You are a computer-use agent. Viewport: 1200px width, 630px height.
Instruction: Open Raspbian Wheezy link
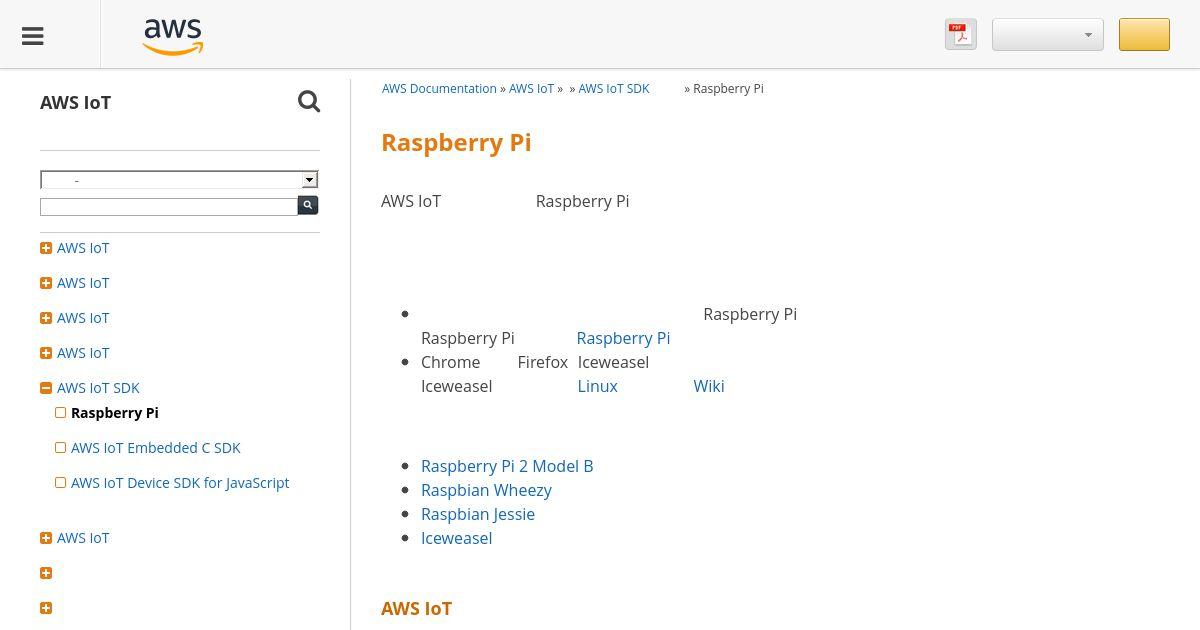[x=486, y=490]
